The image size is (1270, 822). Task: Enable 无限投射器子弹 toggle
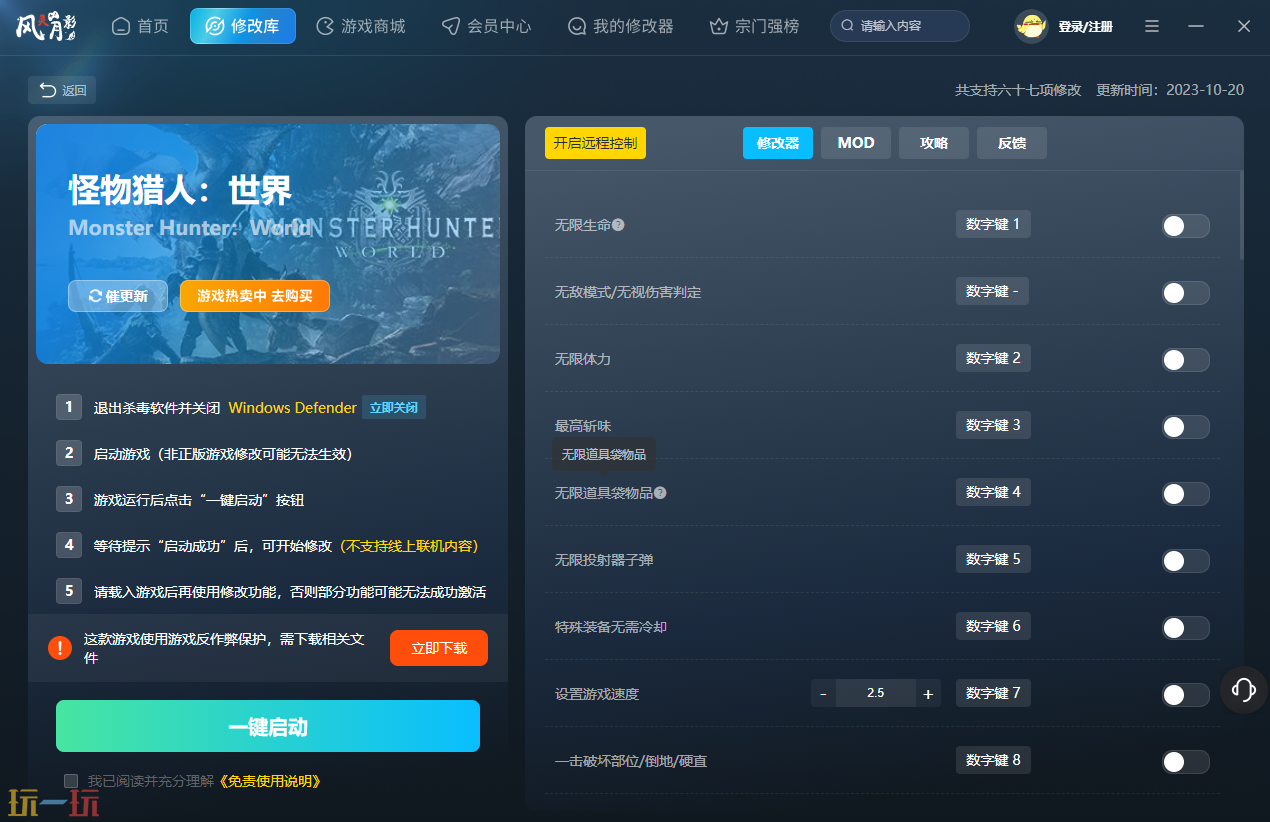[1185, 561]
